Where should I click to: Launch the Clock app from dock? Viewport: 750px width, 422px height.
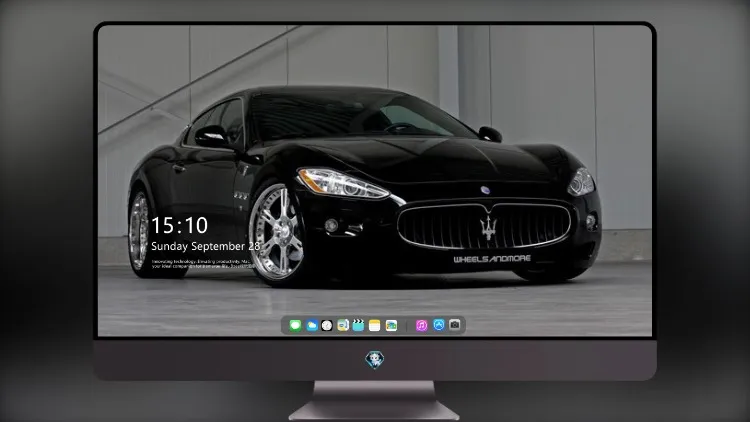pos(327,325)
